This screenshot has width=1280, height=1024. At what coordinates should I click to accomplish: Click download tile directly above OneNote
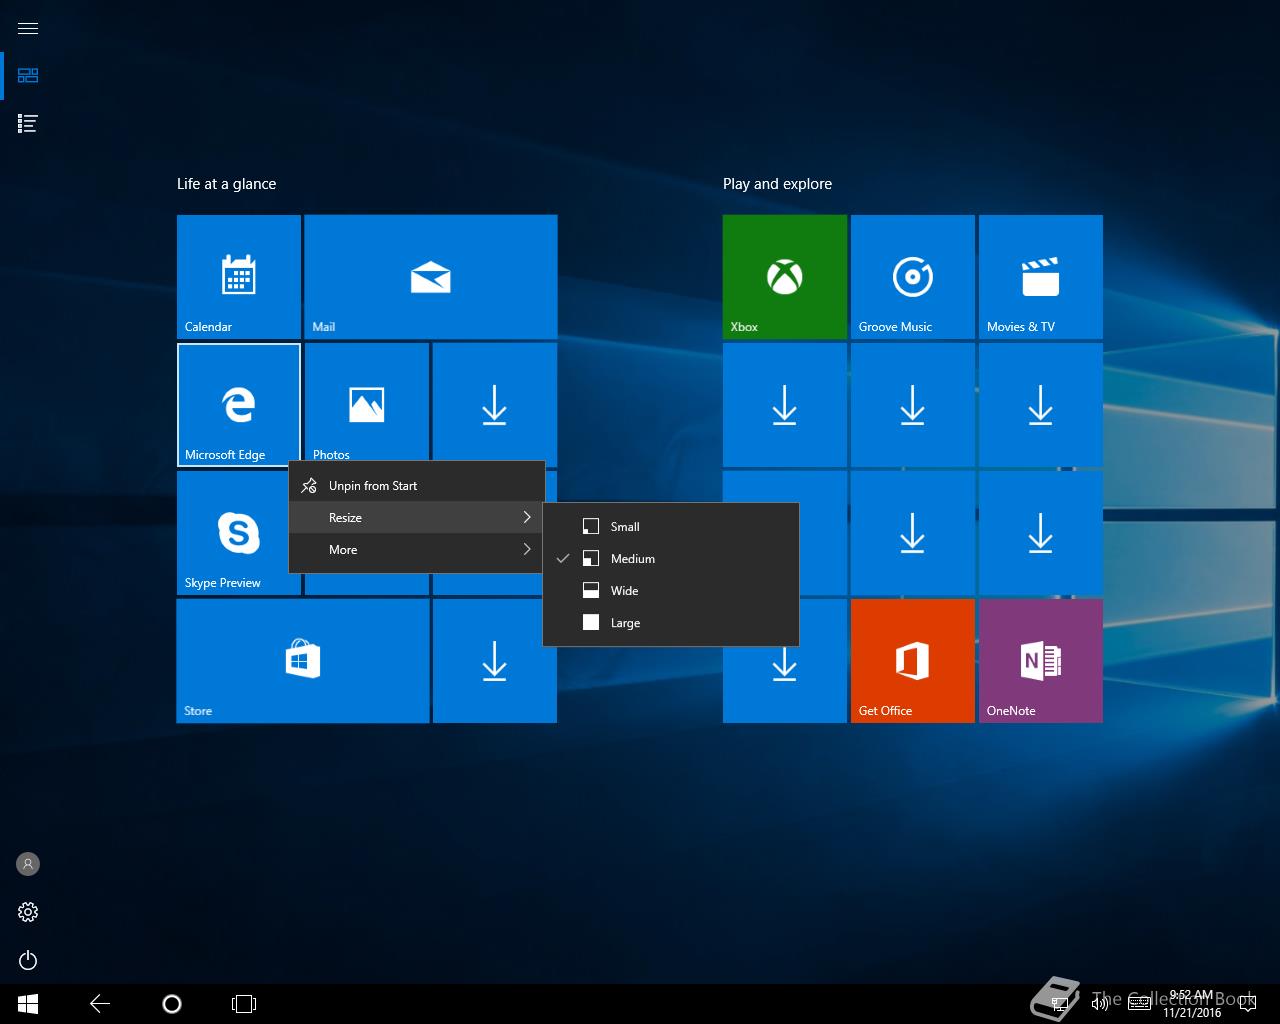(x=1041, y=533)
